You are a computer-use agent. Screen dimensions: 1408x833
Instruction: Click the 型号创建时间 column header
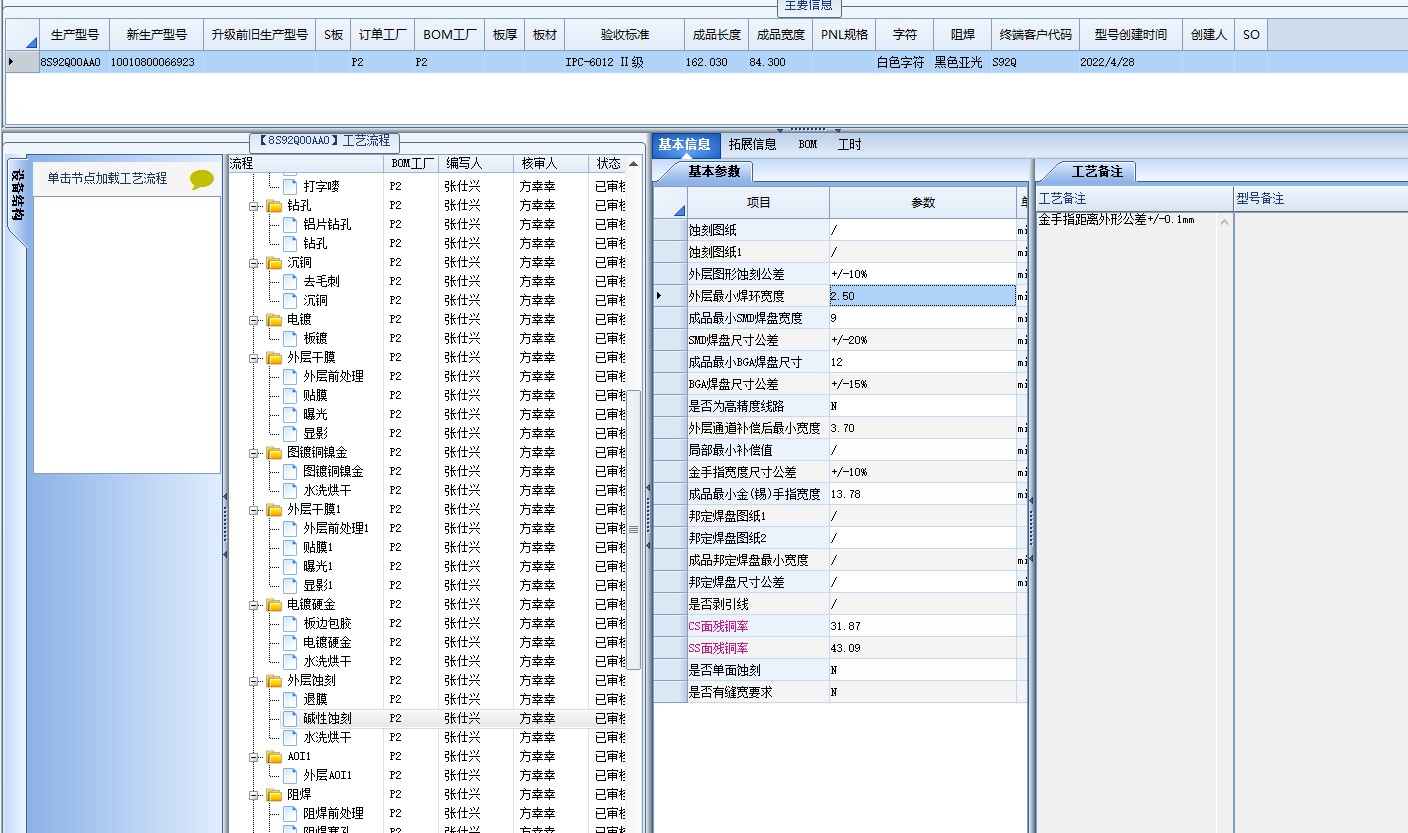click(1130, 35)
